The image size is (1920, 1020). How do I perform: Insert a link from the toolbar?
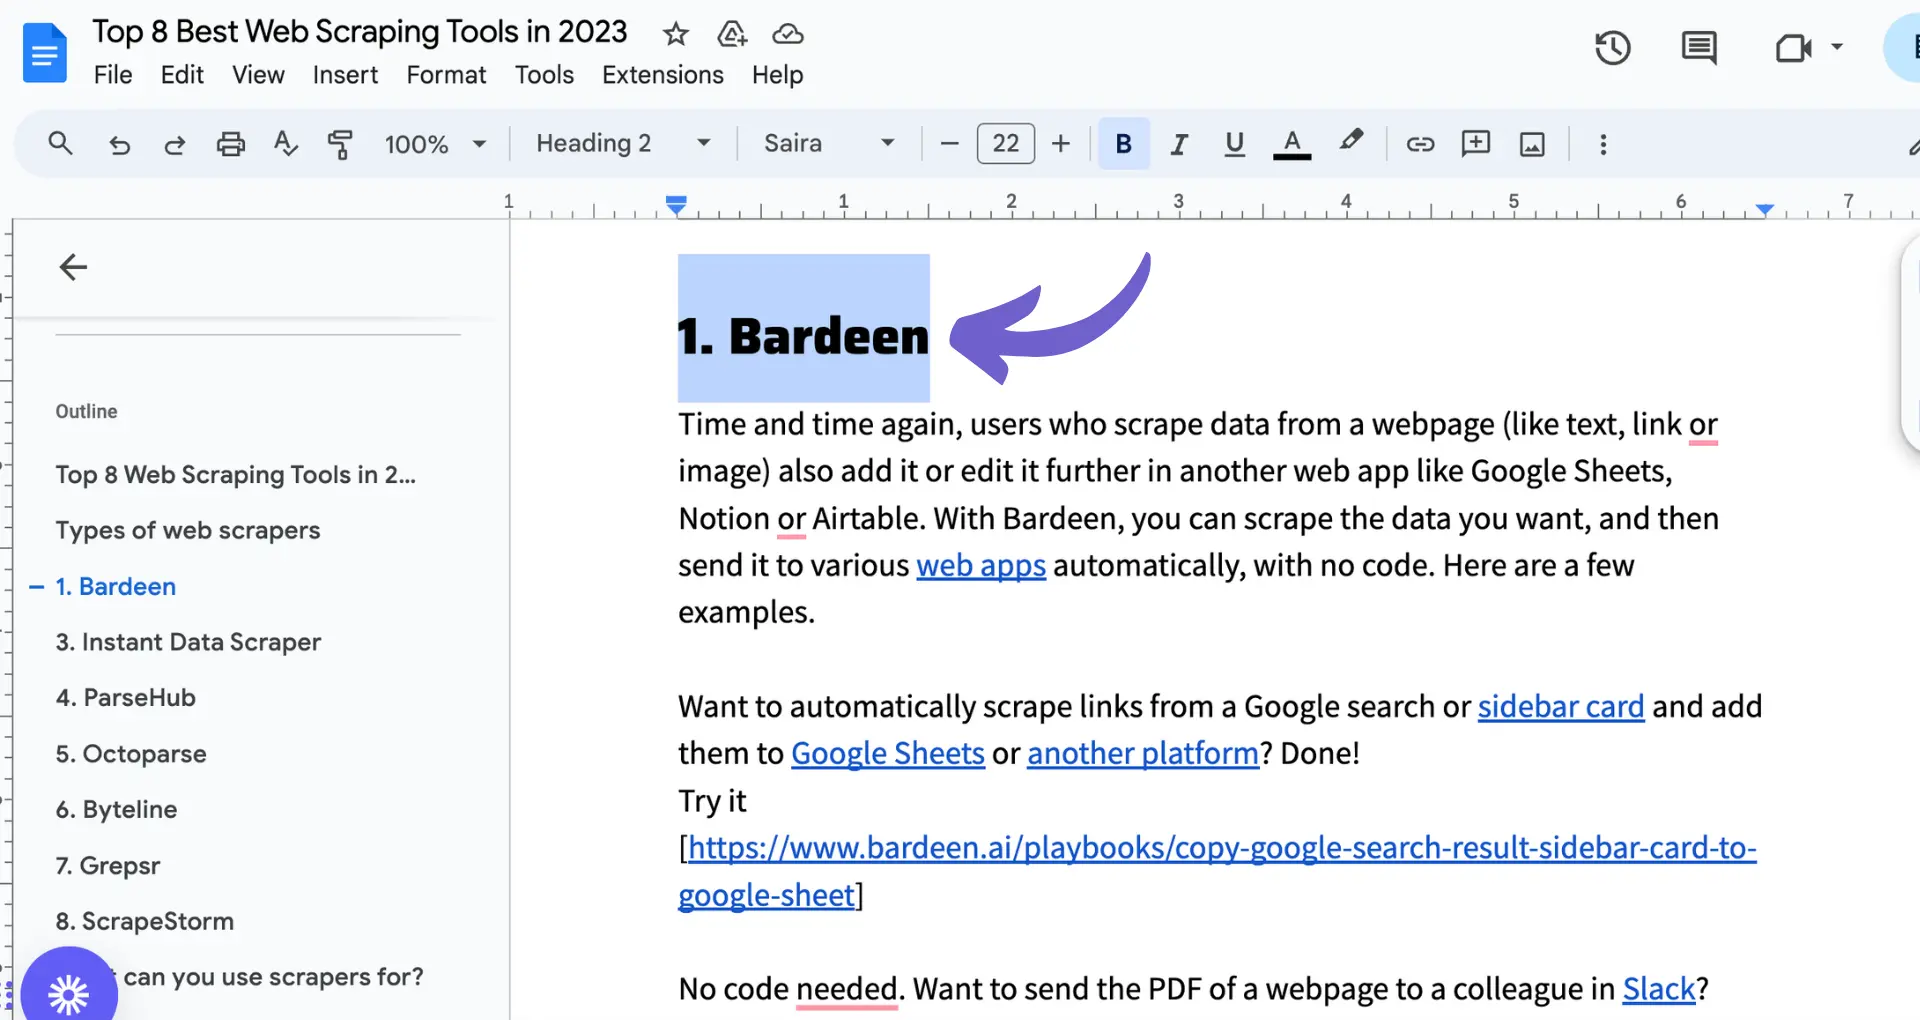pyautogui.click(x=1420, y=144)
